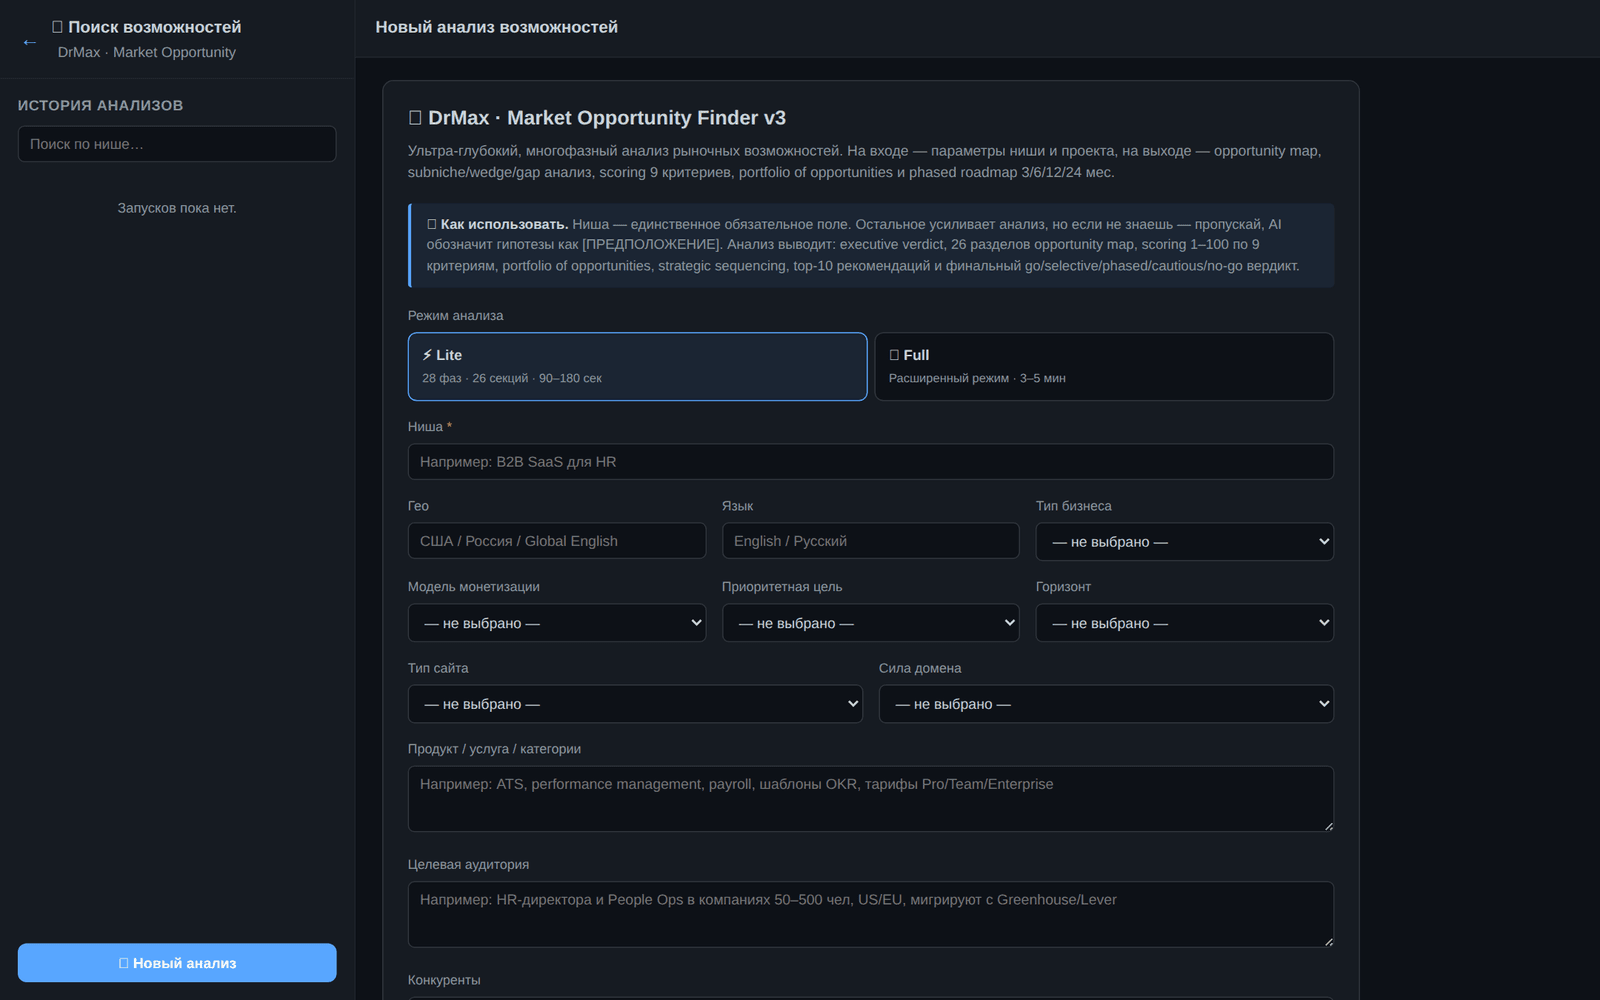Click the back arrow icon in the sidebar

pyautogui.click(x=30, y=42)
